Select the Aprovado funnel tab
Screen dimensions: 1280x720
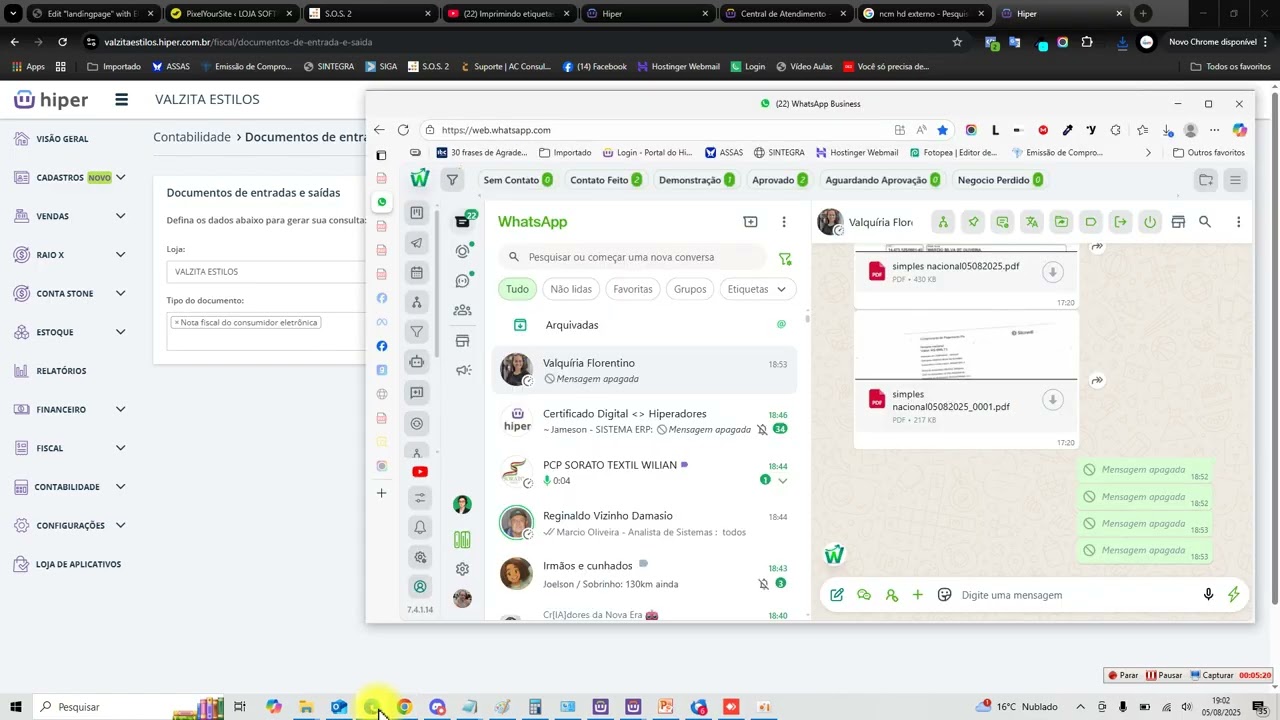pyautogui.click(x=780, y=180)
